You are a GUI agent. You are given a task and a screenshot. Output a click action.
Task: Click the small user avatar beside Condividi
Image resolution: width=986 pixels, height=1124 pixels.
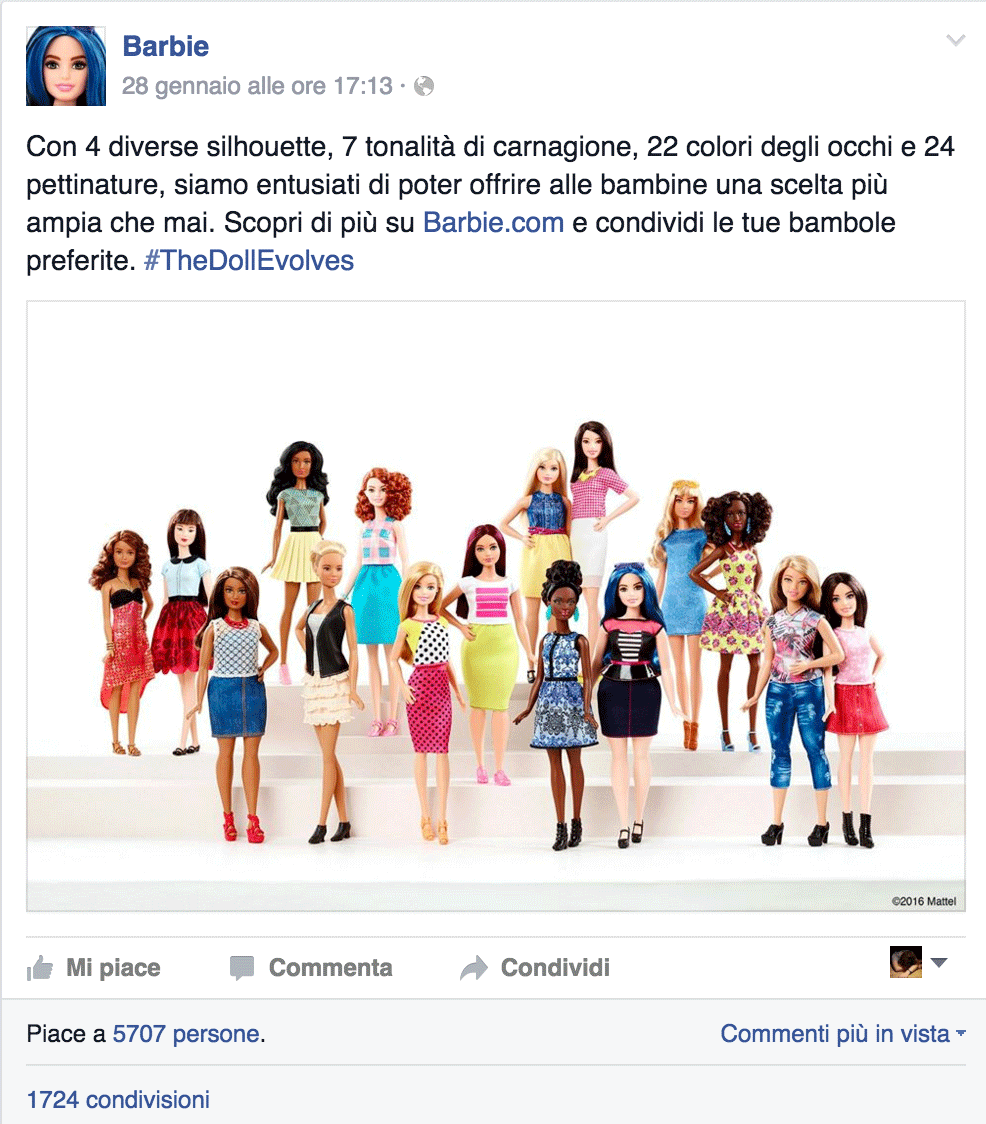(x=906, y=962)
